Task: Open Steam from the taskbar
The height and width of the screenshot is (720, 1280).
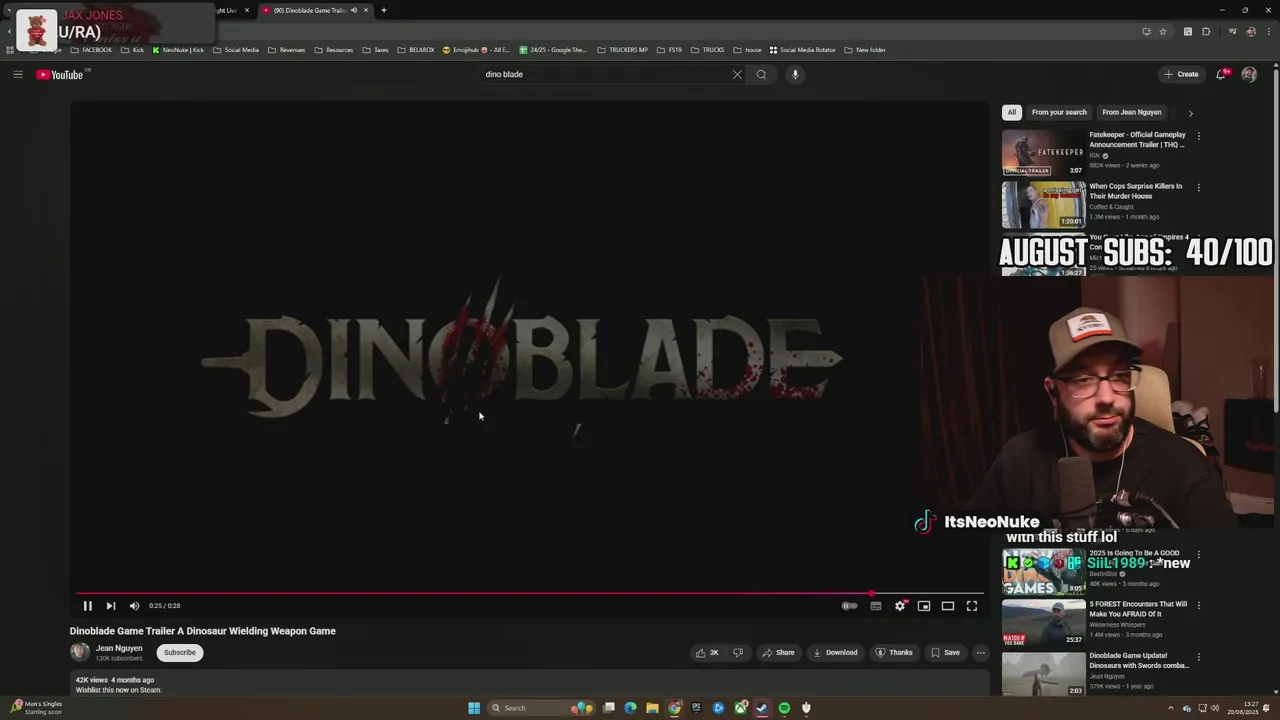Action: click(762, 708)
